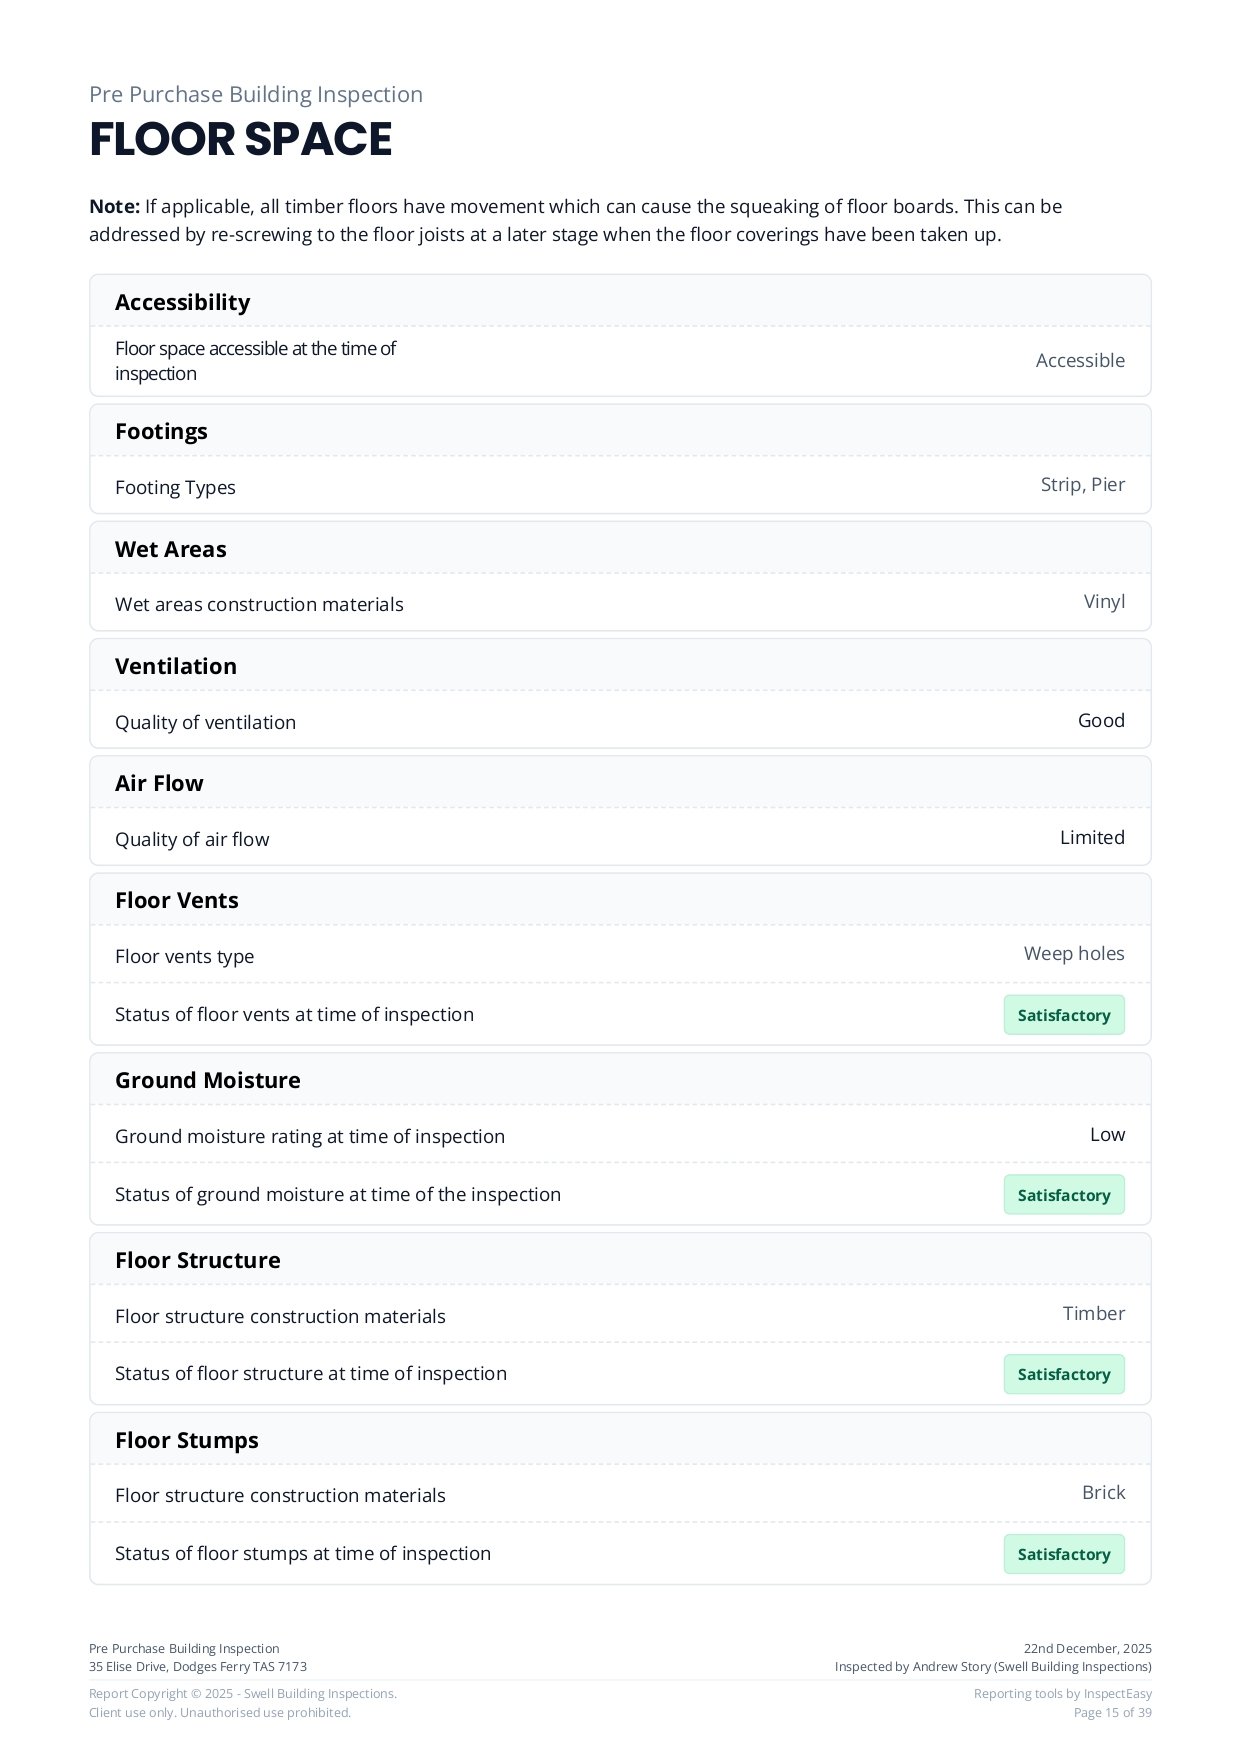Screen dimensions: 1242x1755
Task: Click the property address in the footer
Action: coord(197,1667)
